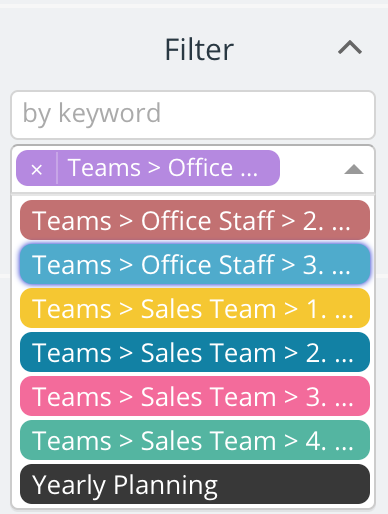Select the Teams > Sales Team > 2. option
The image size is (388, 514).
click(195, 352)
